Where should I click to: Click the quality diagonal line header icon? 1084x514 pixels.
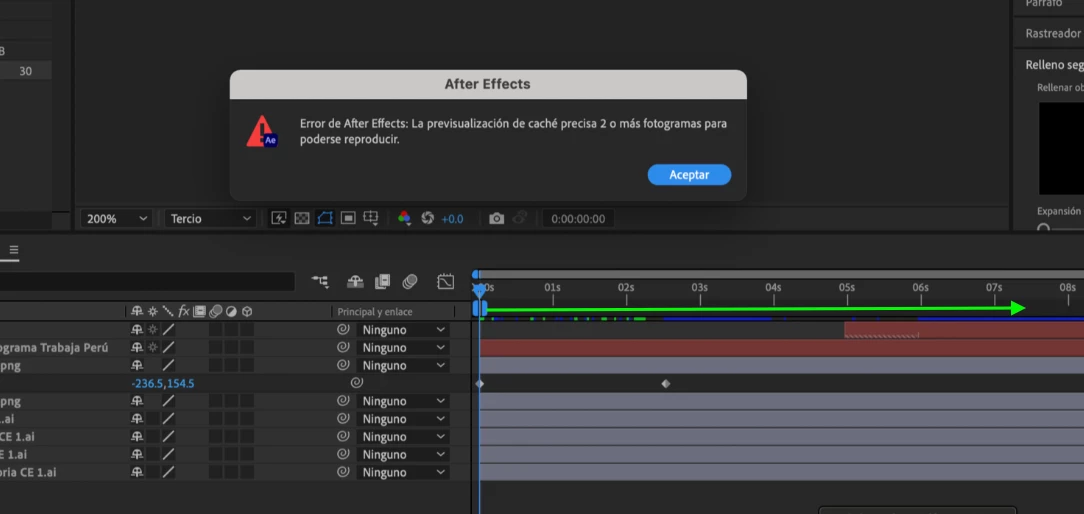168,311
